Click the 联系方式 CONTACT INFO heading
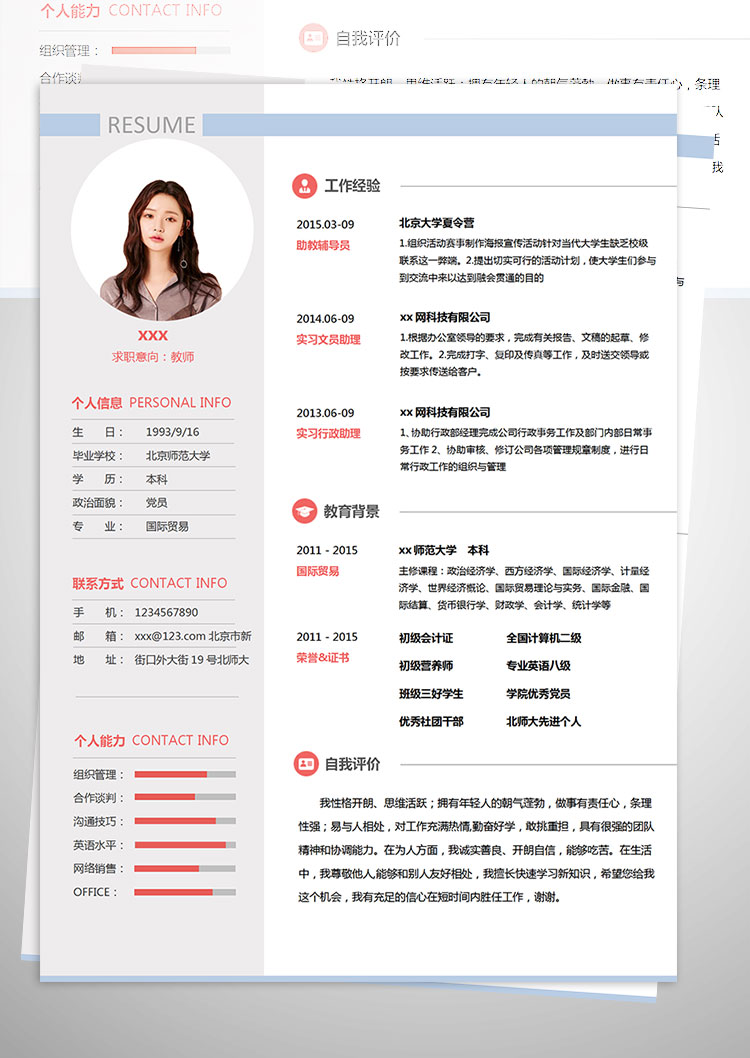Viewport: 750px width, 1058px height. point(150,583)
